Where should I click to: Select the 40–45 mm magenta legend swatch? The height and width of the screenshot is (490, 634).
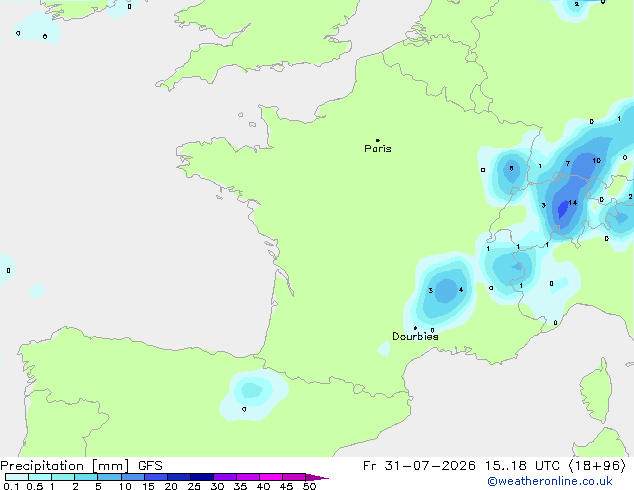click(x=271, y=477)
